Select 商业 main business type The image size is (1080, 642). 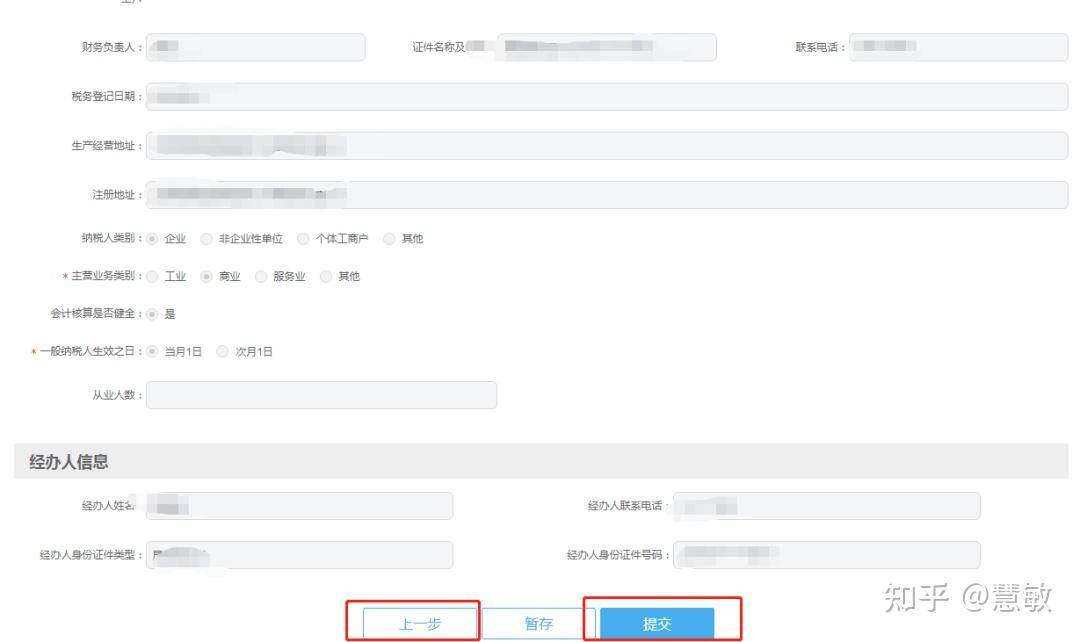point(206,276)
